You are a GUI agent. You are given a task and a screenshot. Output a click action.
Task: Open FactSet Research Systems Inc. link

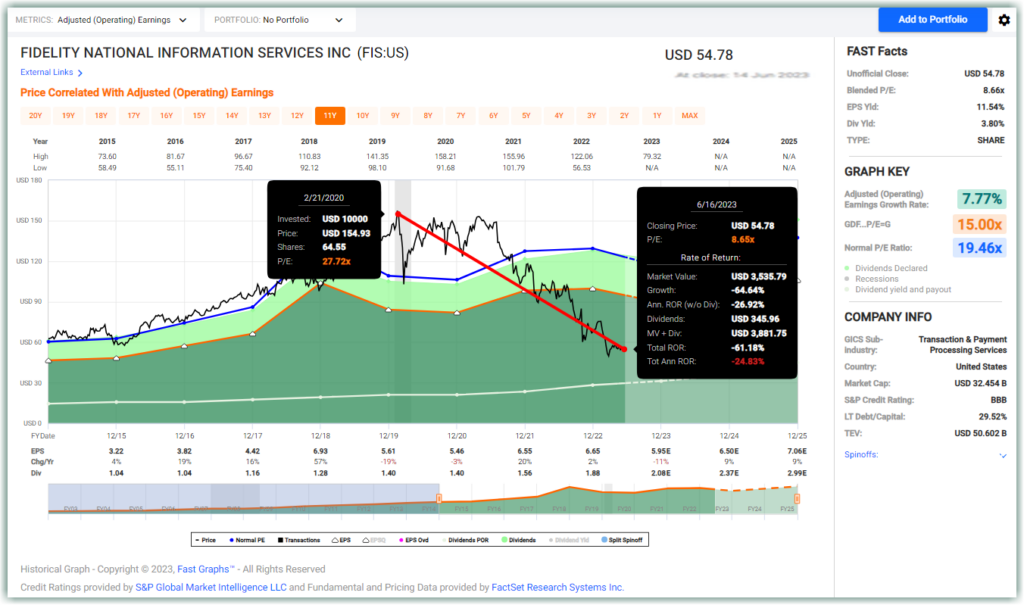click(557, 587)
